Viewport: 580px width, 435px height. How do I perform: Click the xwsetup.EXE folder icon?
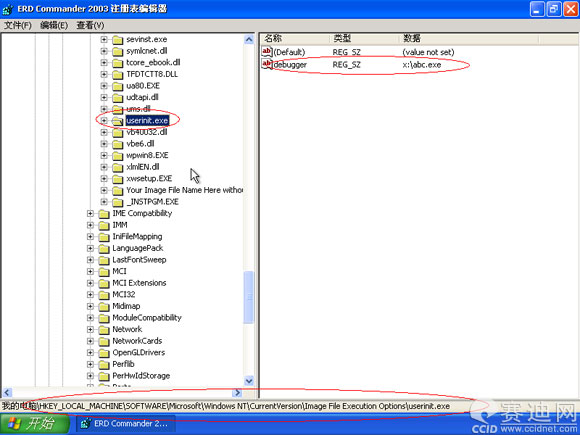(x=118, y=179)
